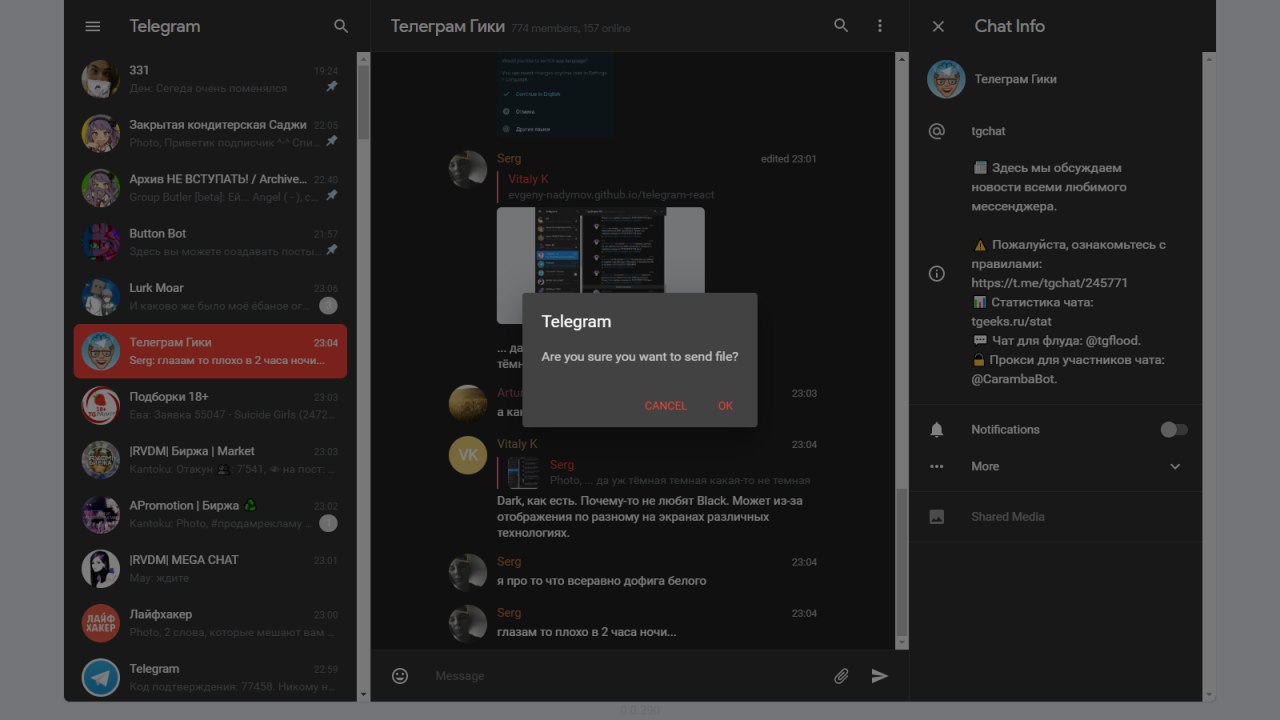Confirm sending file with OK
The height and width of the screenshot is (720, 1280).
pyautogui.click(x=726, y=406)
